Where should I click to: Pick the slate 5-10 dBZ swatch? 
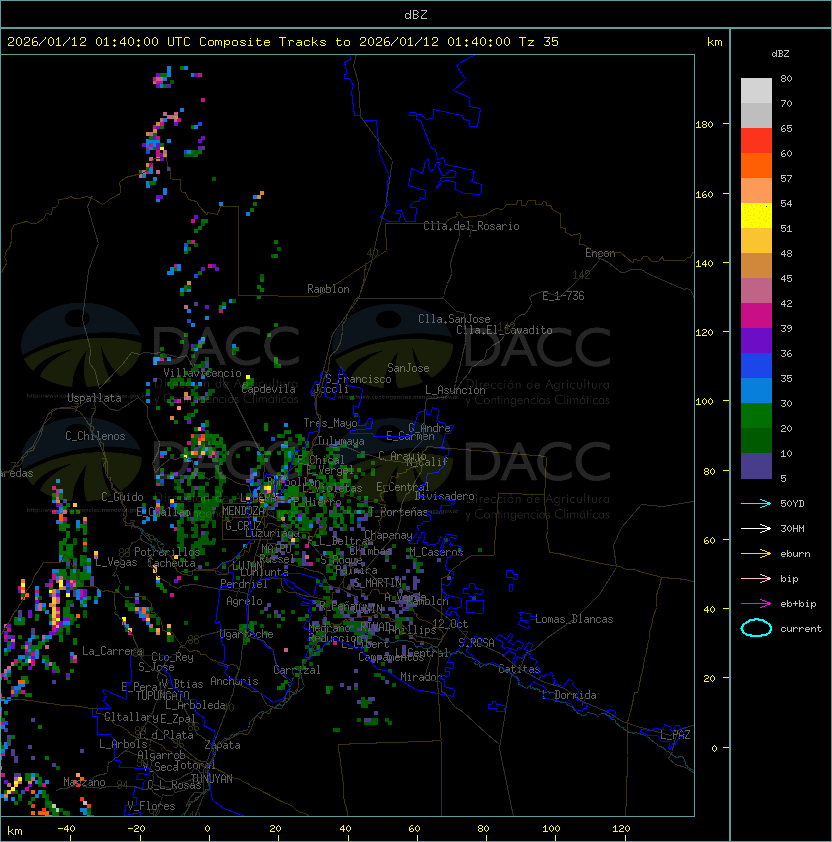(756, 466)
